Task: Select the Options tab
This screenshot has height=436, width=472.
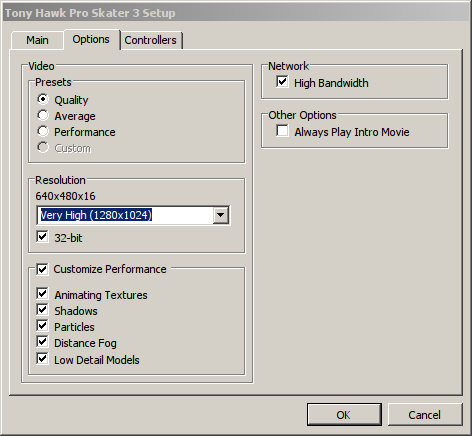Action: coord(91,39)
